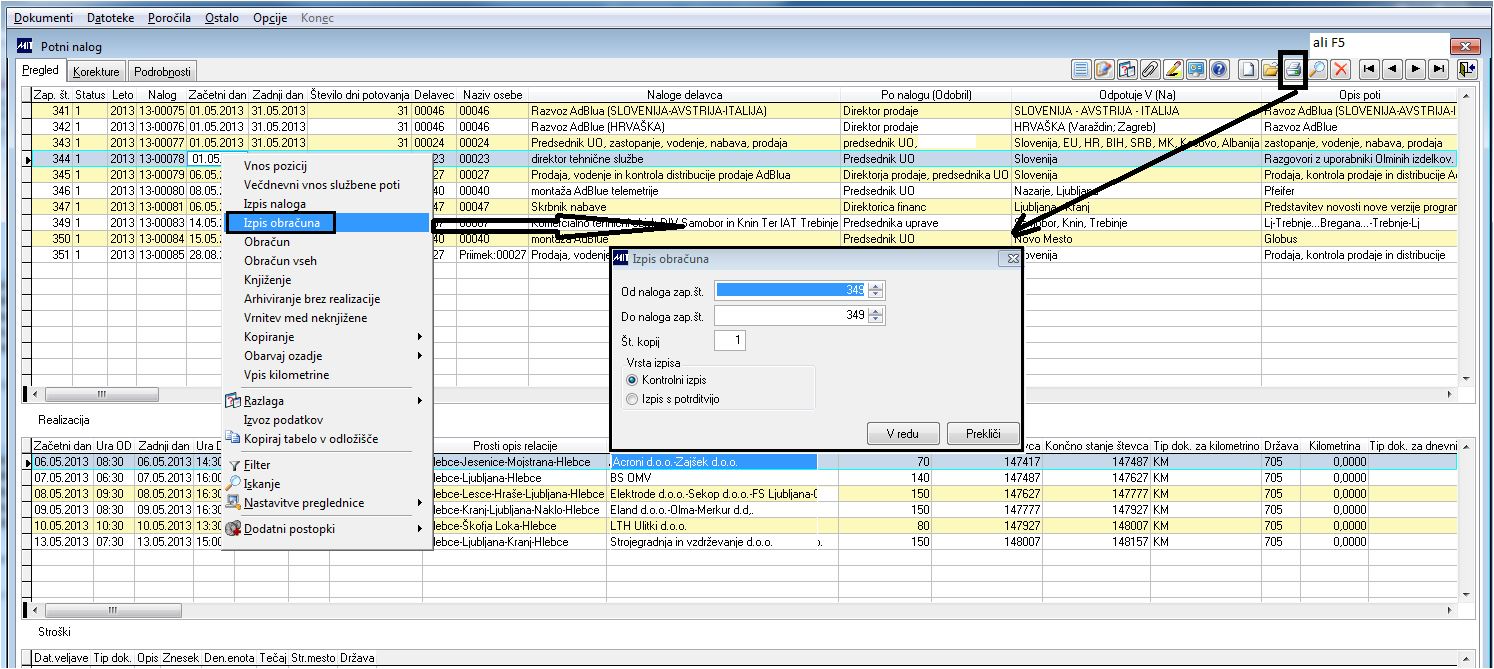Open Iskanje from context menu

[326, 484]
